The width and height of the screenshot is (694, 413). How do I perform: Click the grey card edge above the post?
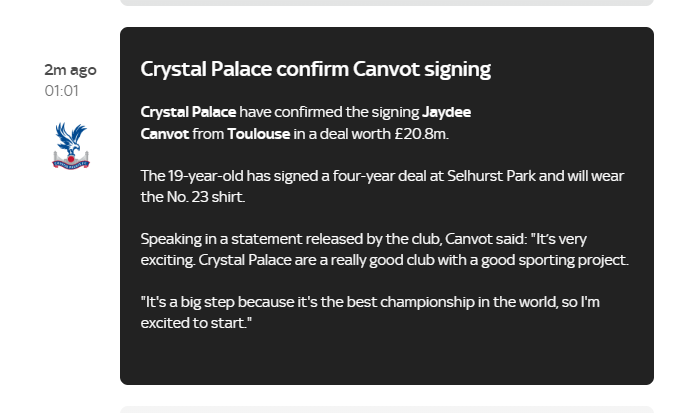pos(387,3)
